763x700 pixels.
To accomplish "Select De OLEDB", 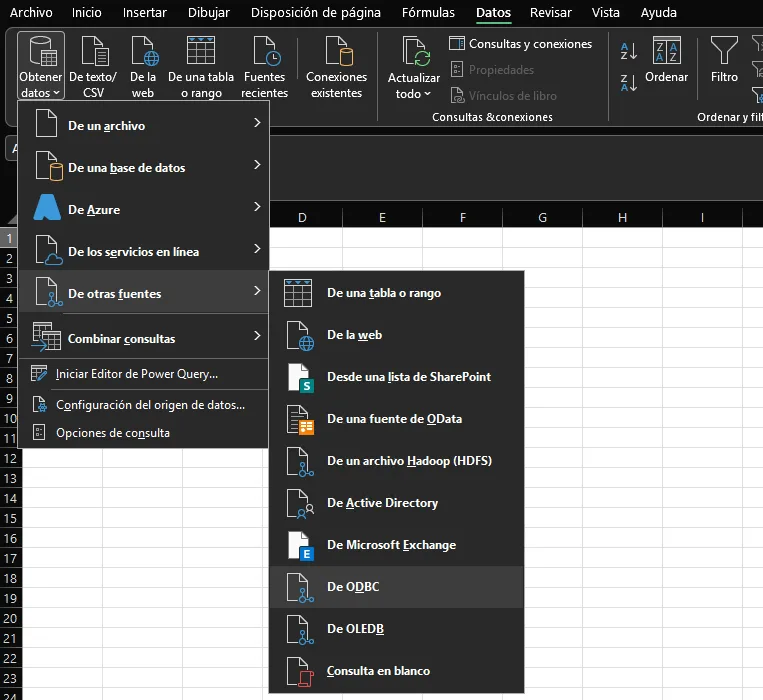I will click(397, 628).
